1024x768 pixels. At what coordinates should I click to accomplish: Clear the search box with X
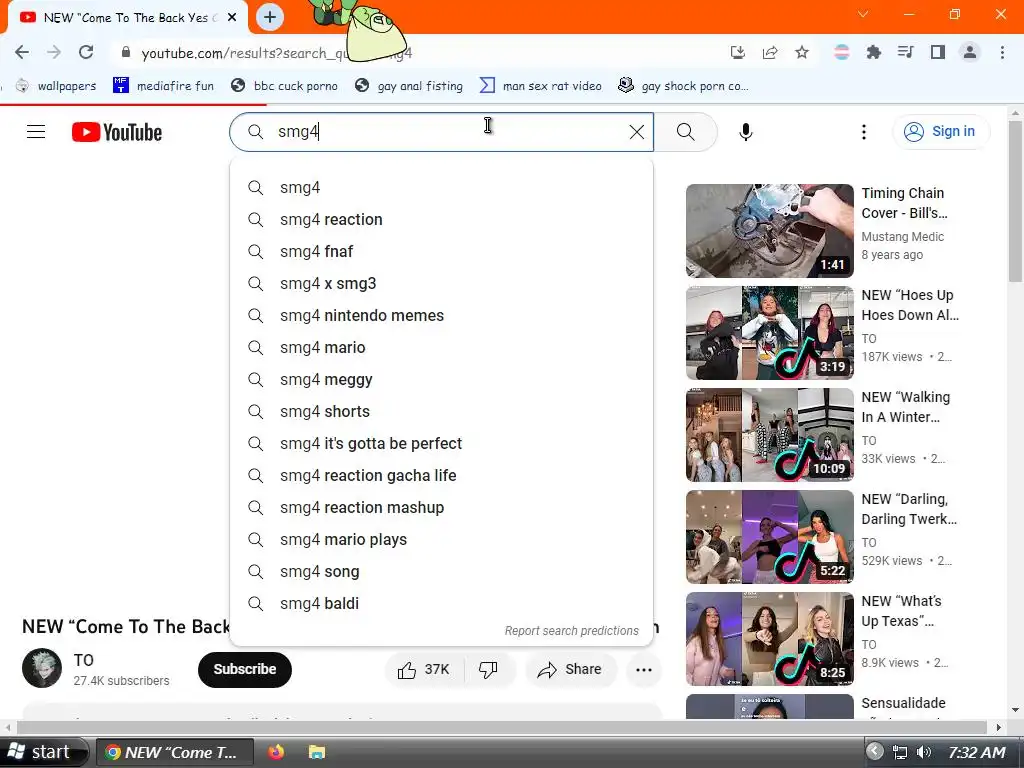[637, 132]
